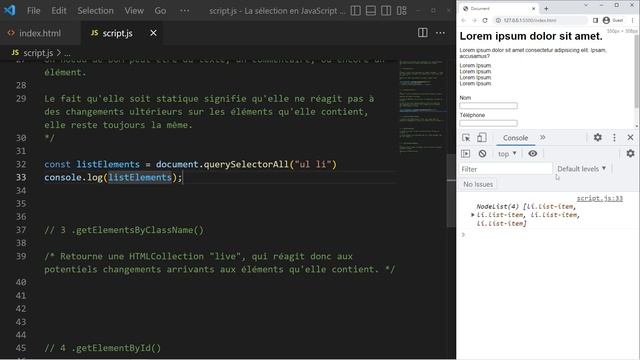Click the No Issues button
Viewport: 640px width, 360px height.
coord(478,184)
